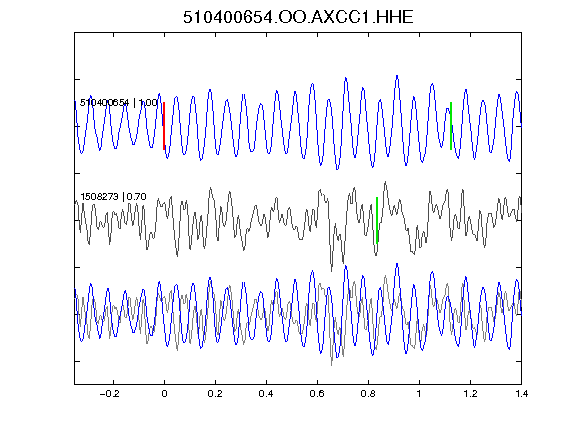This screenshot has height=432, width=576.
Task: Click the 0.2 x-axis tick label
Action: pyautogui.click(x=215, y=394)
